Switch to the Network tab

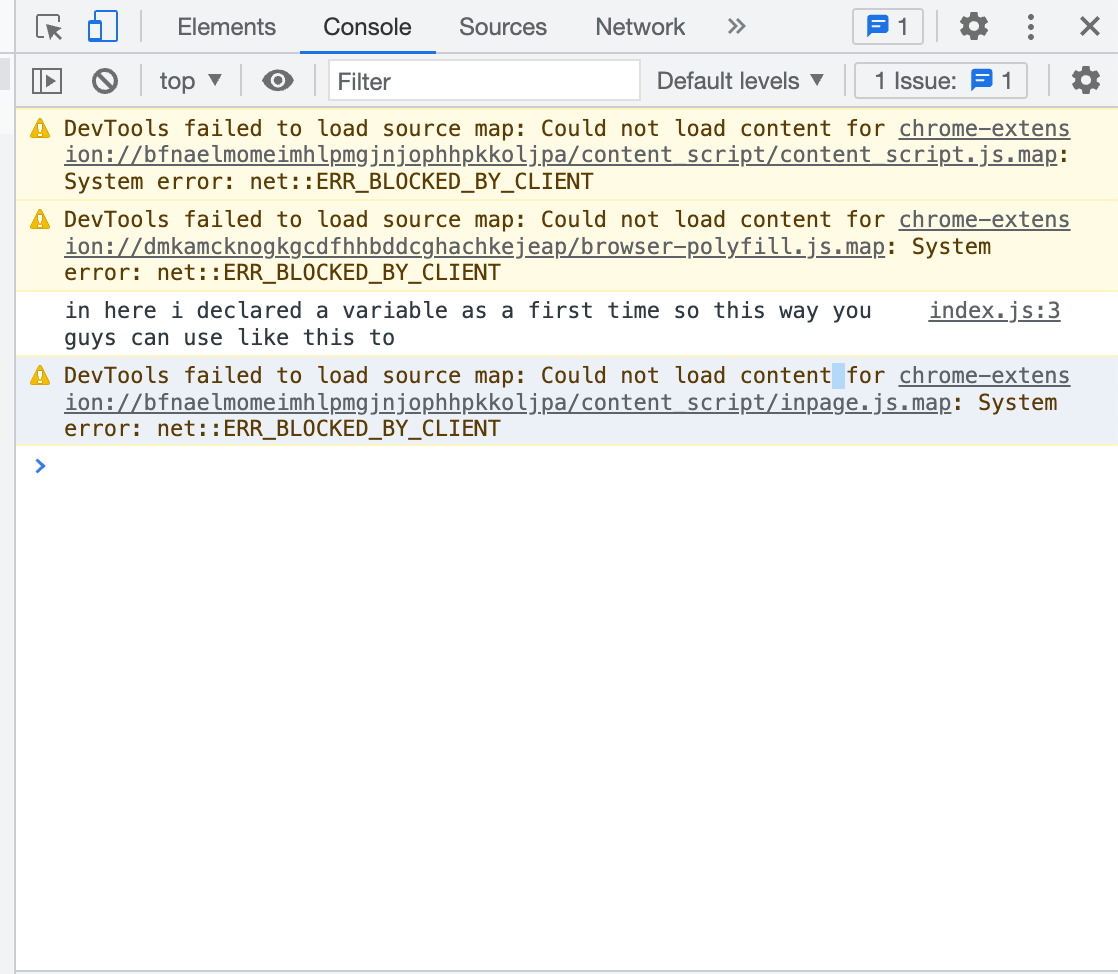639,26
